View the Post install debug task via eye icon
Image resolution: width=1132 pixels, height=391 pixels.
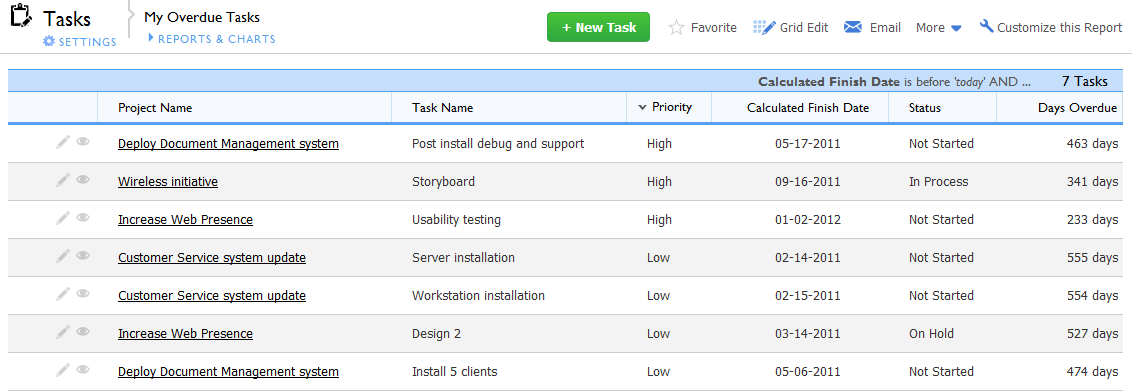click(x=83, y=141)
